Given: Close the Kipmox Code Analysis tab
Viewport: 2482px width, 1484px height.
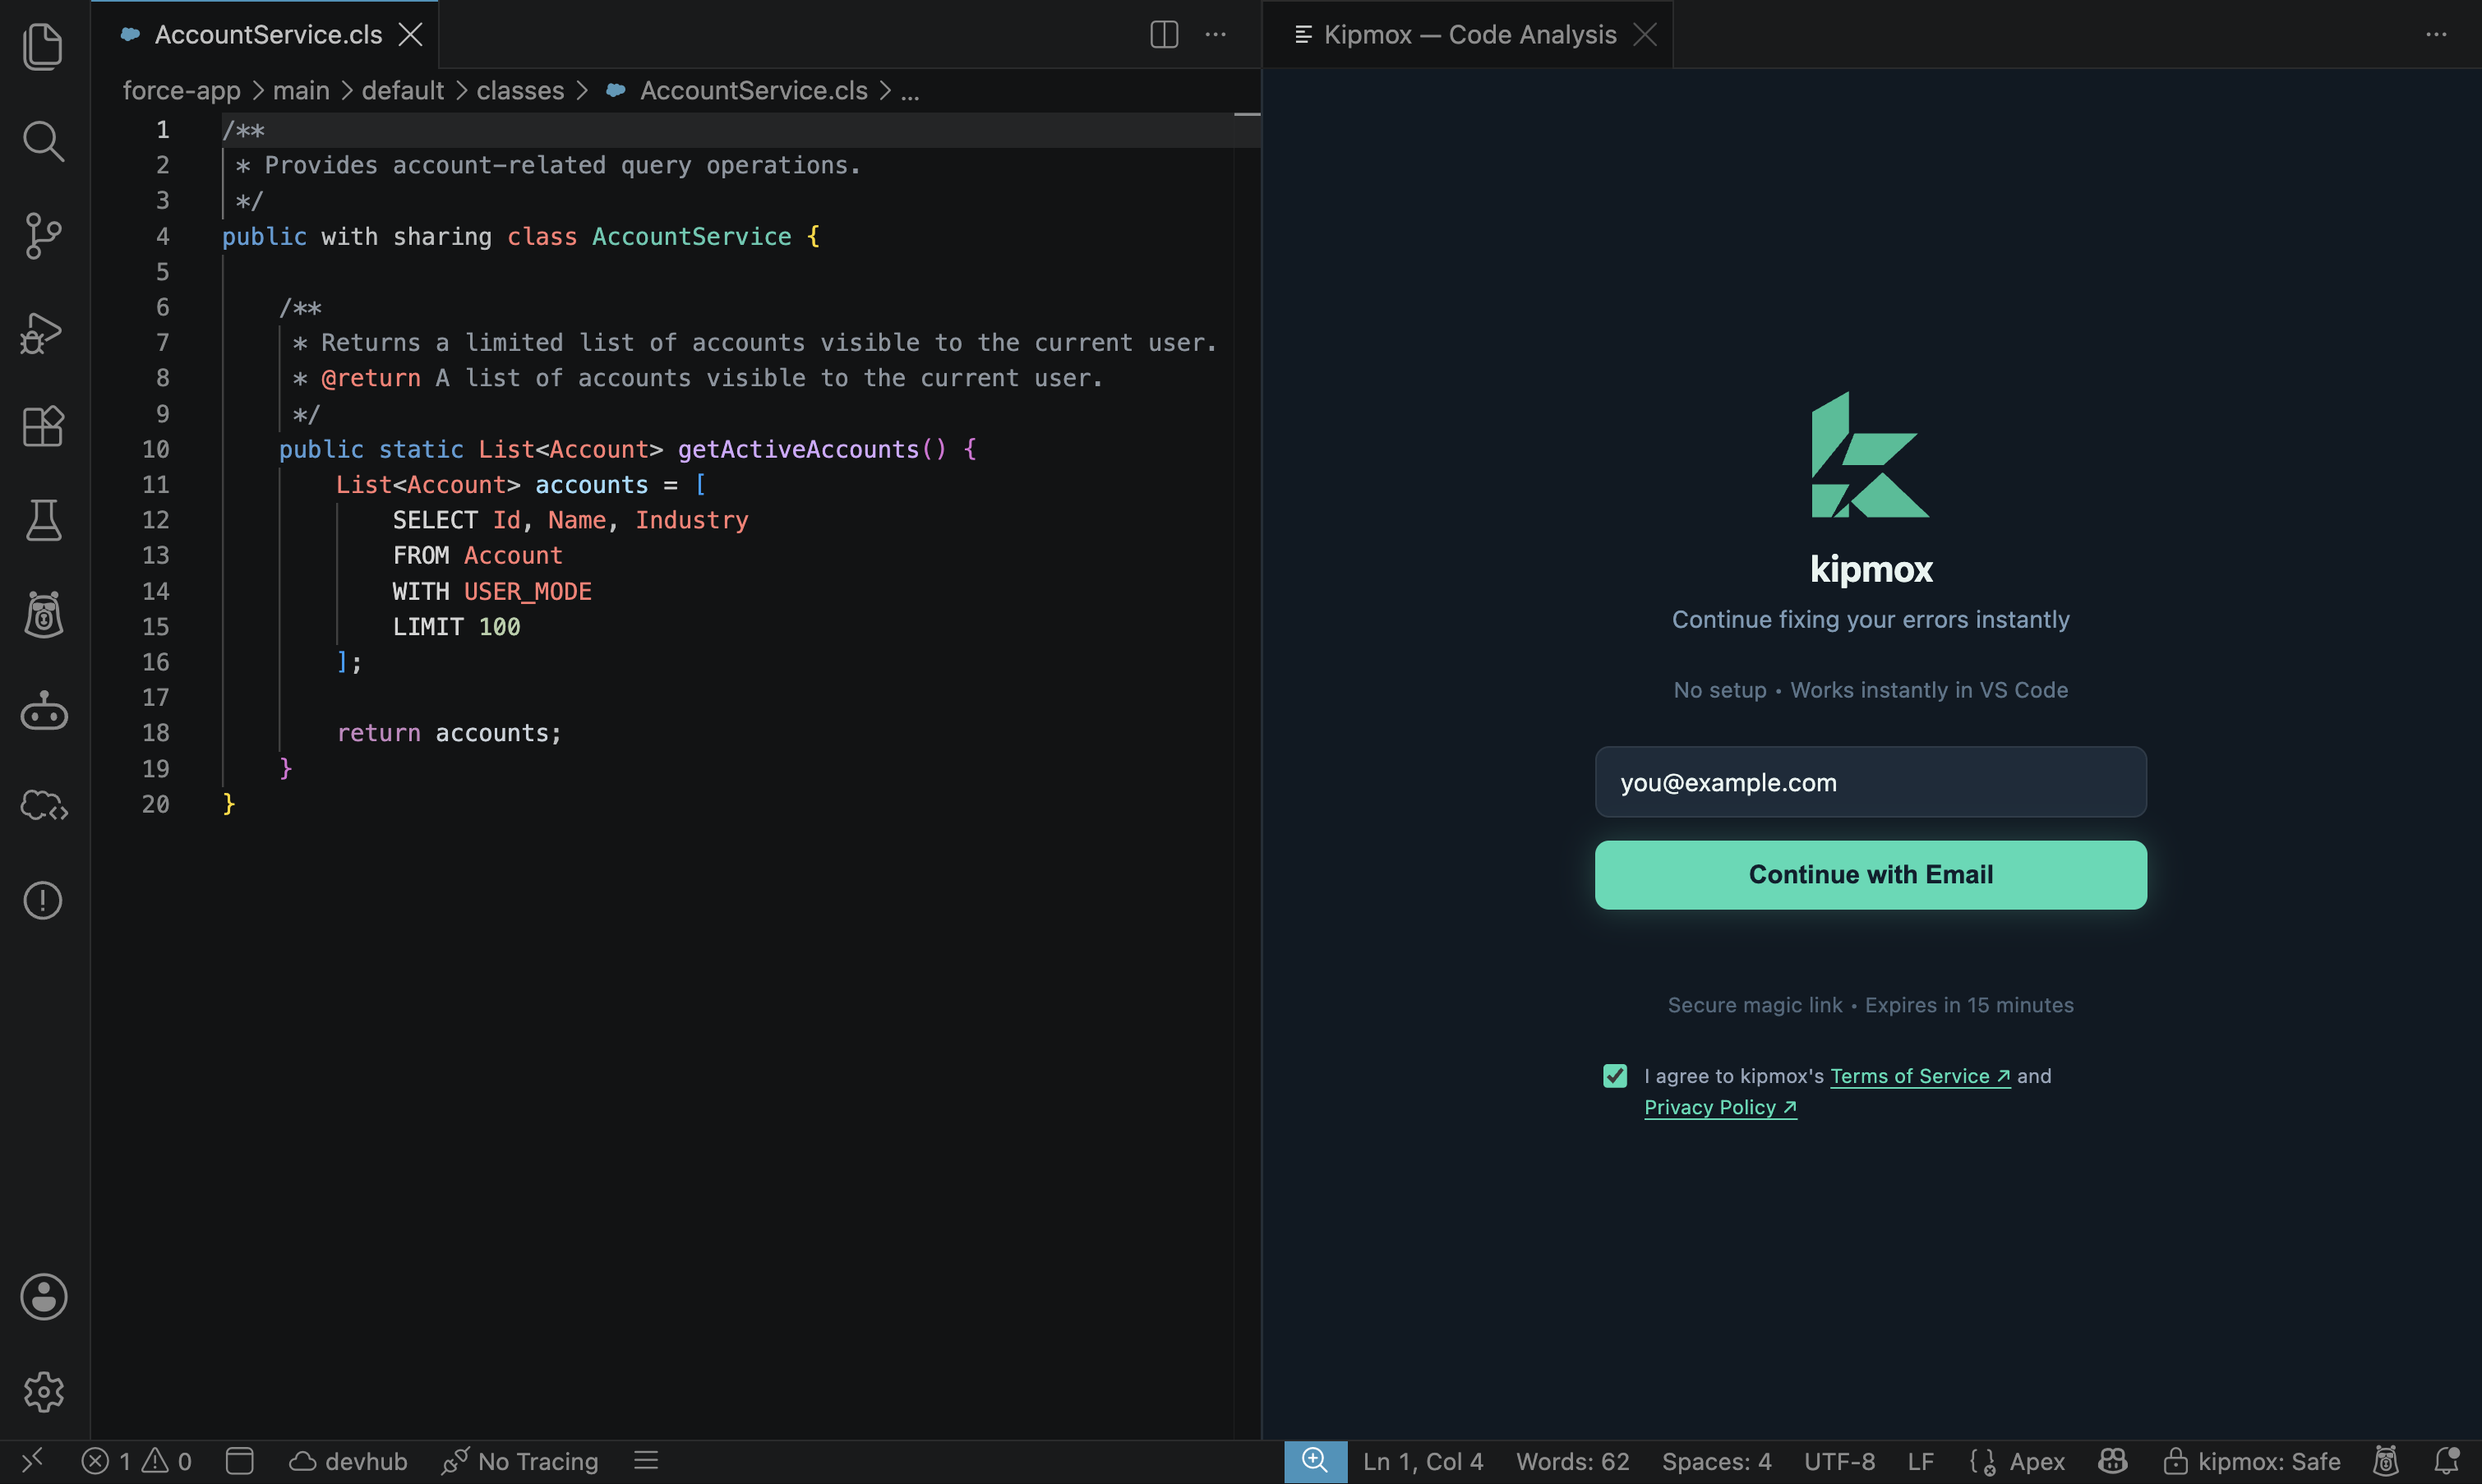Looking at the screenshot, I should pyautogui.click(x=1645, y=34).
